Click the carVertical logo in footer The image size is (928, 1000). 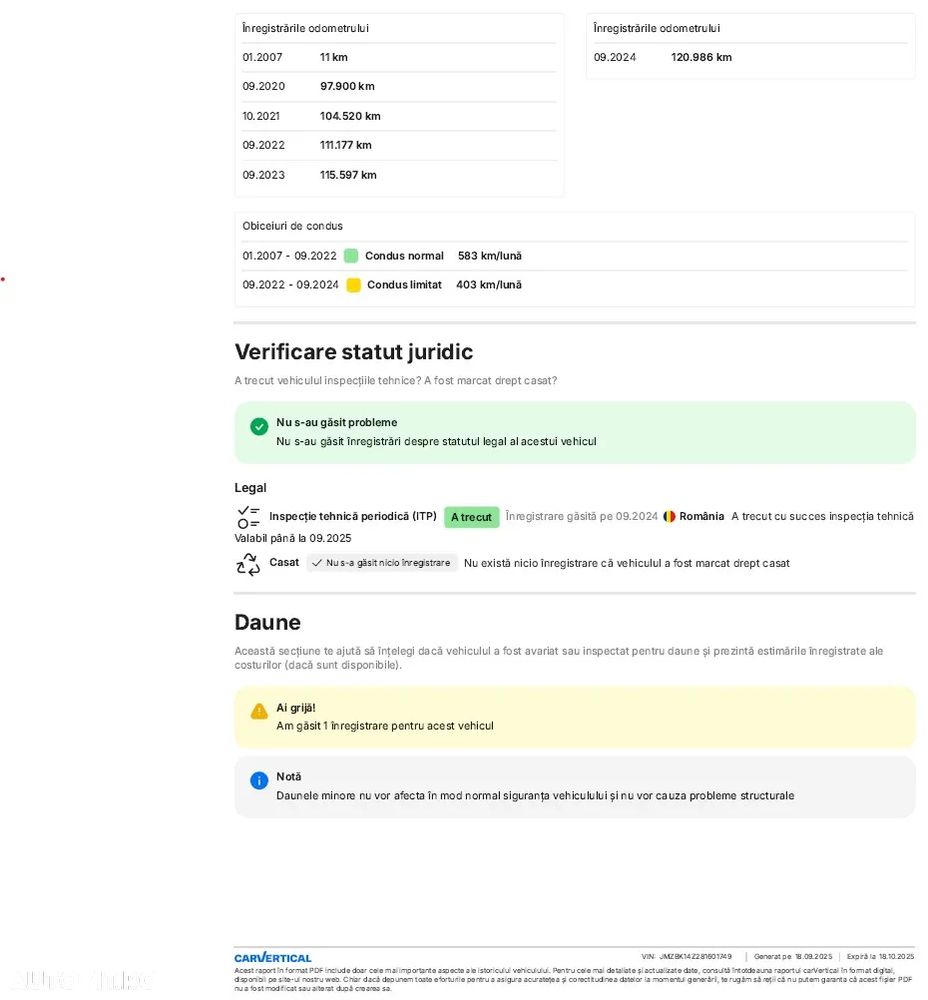click(x=273, y=958)
